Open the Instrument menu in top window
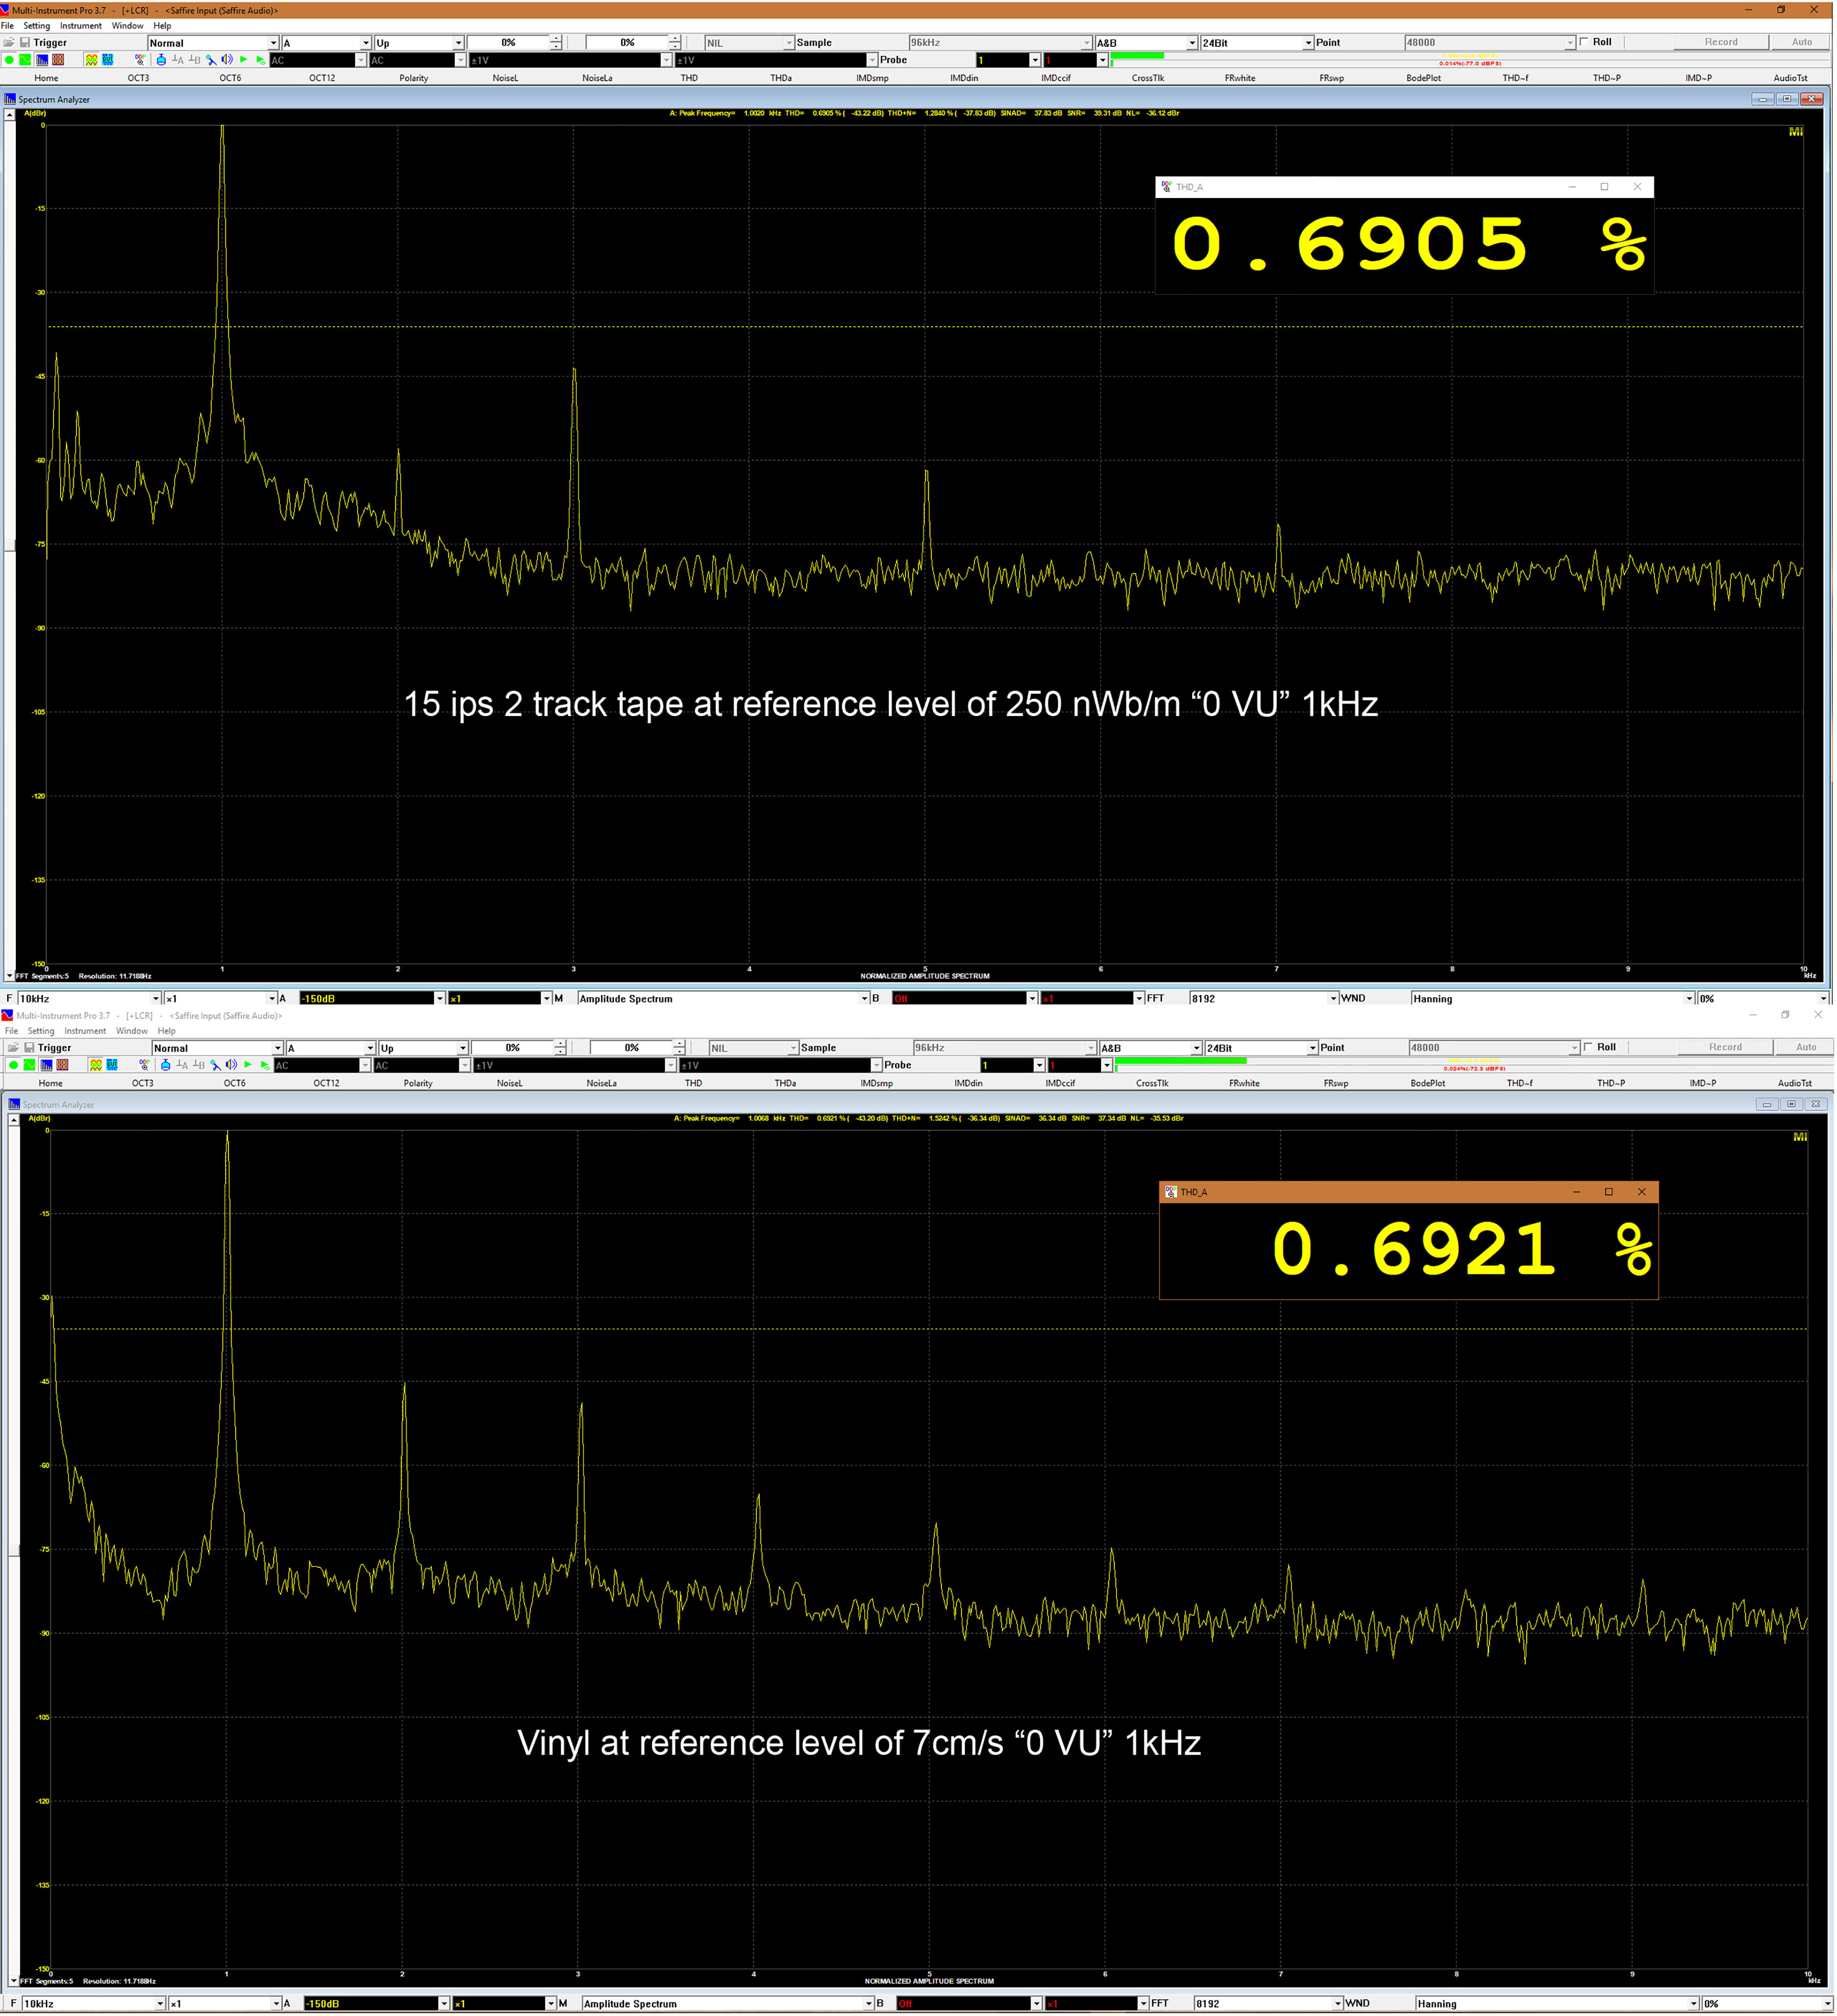Viewport: 1837px width, 2016px height. [x=81, y=26]
